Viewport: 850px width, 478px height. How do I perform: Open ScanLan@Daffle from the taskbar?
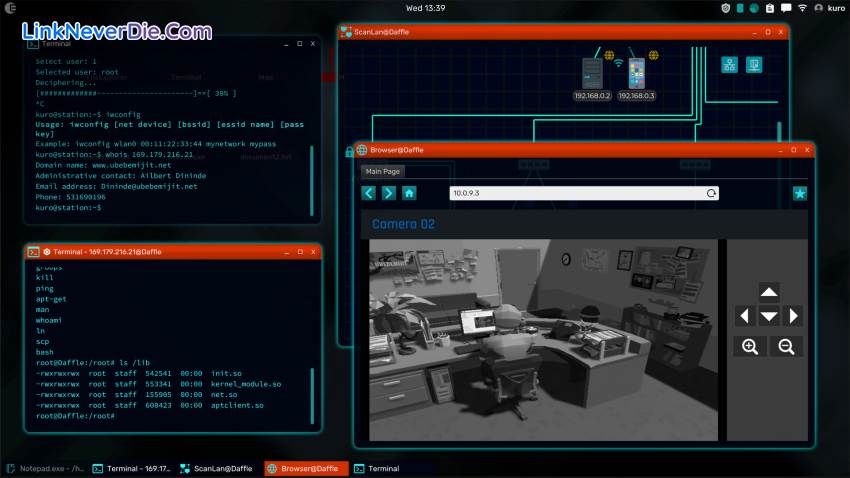point(217,468)
